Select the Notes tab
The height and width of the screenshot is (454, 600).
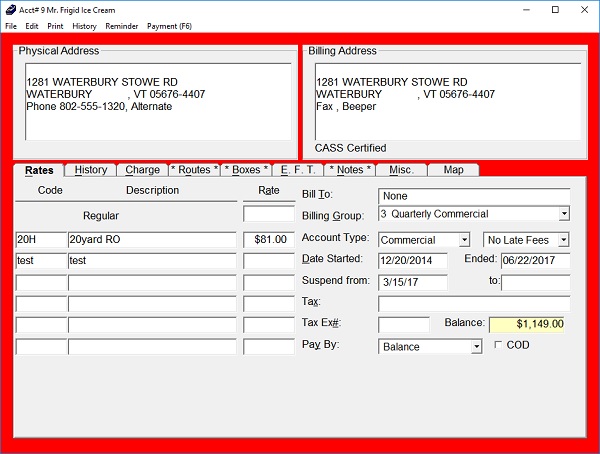[350, 170]
